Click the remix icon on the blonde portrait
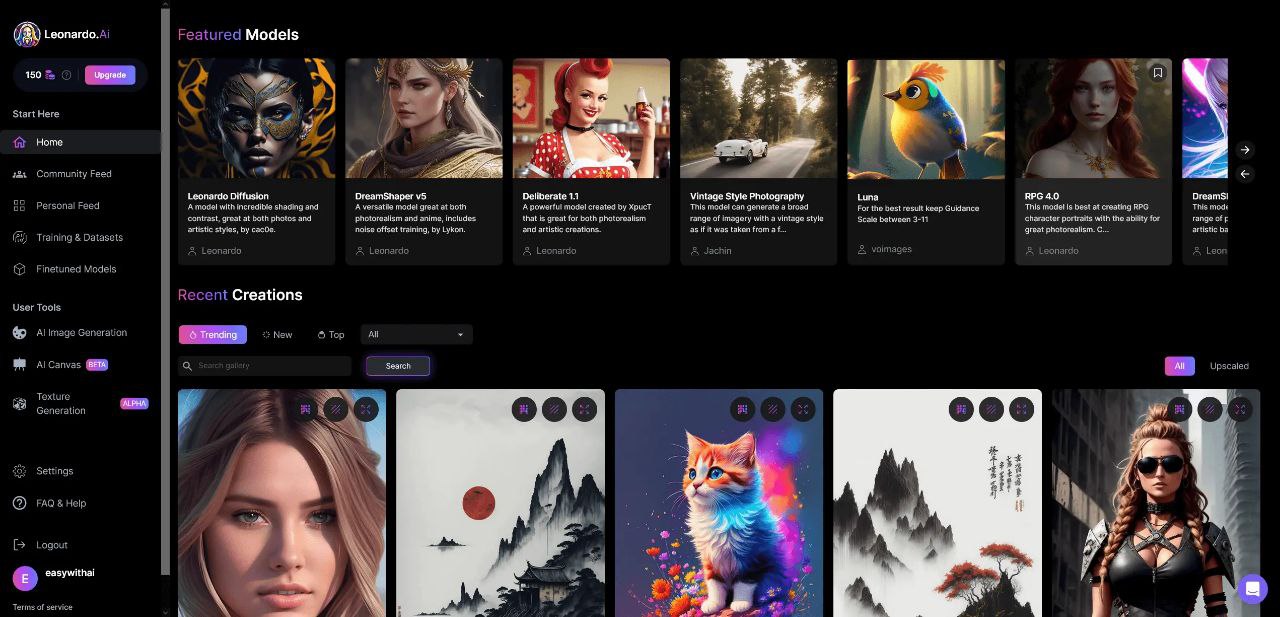The height and width of the screenshot is (617, 1280). coord(306,409)
